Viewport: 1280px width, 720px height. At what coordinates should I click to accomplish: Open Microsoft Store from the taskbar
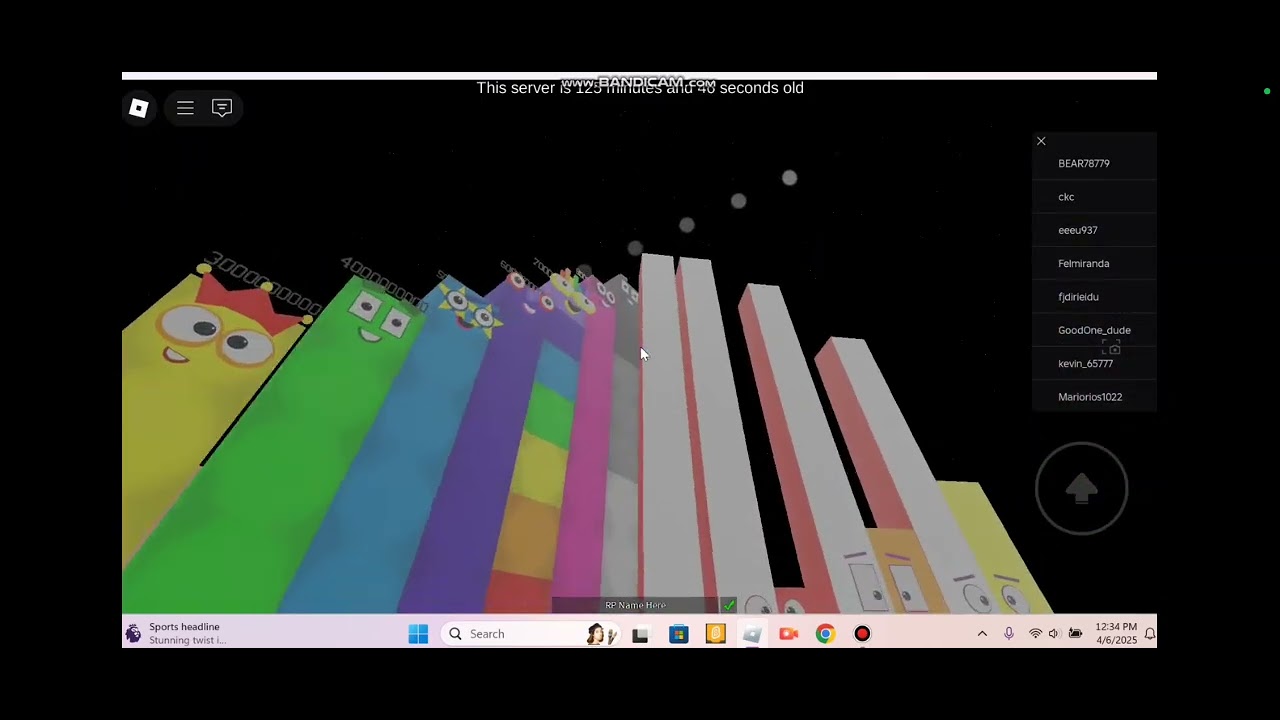679,634
